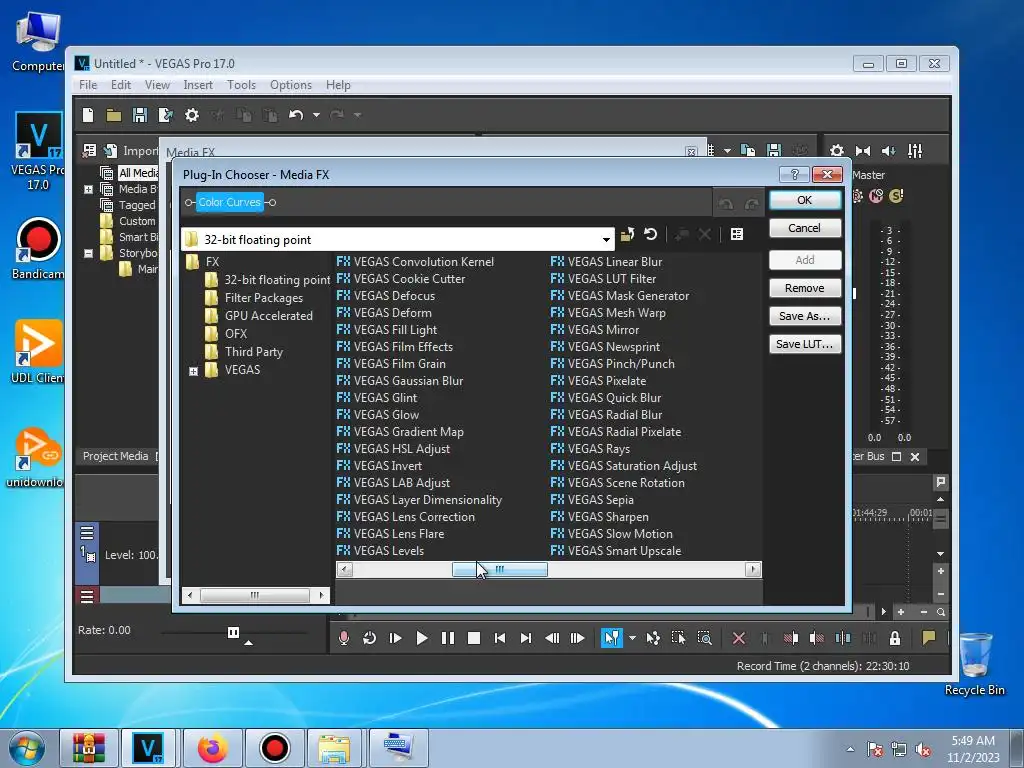Go to Start transport button
The width and height of the screenshot is (1024, 768).
click(x=500, y=638)
